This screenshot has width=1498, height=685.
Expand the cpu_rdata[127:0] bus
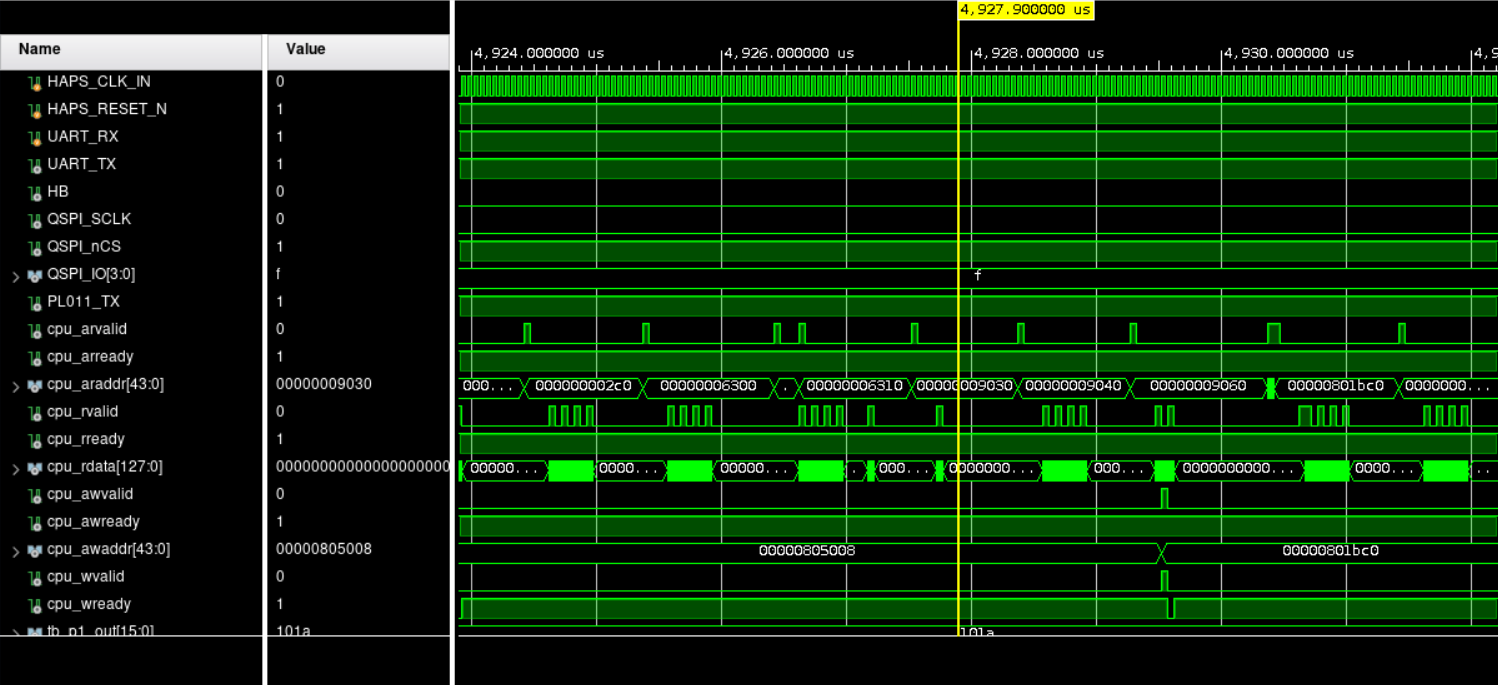click(x=15, y=468)
